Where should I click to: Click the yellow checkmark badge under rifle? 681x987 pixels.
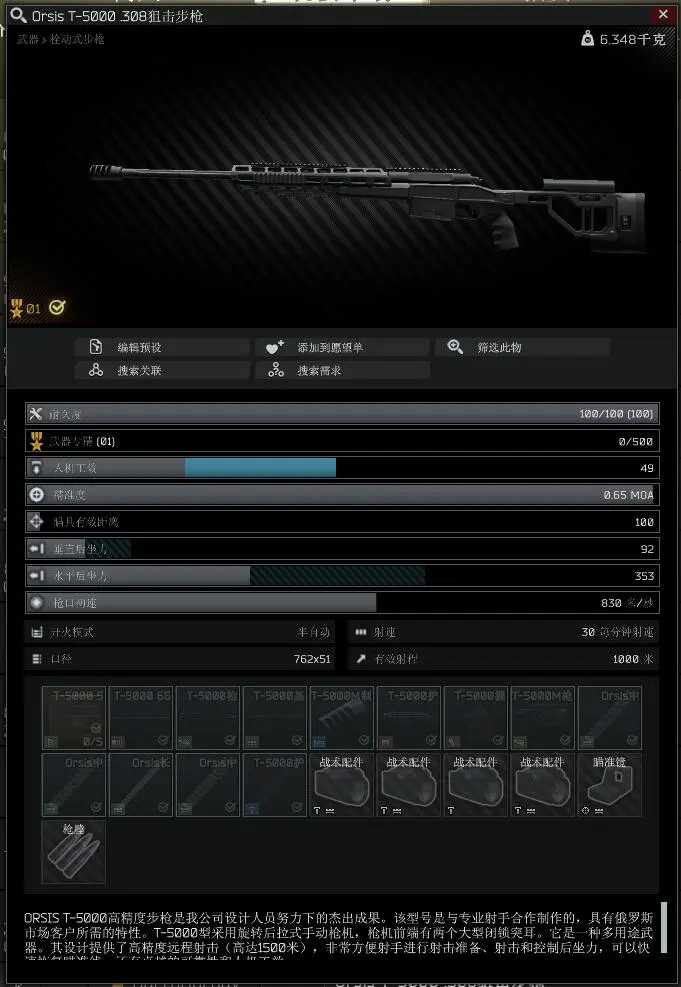(57, 307)
